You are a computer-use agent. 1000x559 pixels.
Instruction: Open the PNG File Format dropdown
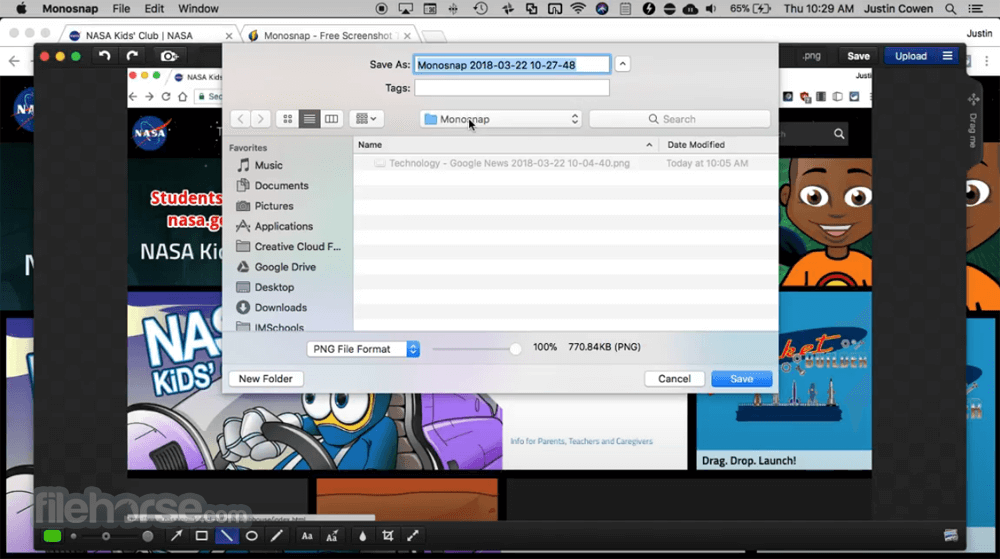coord(363,349)
